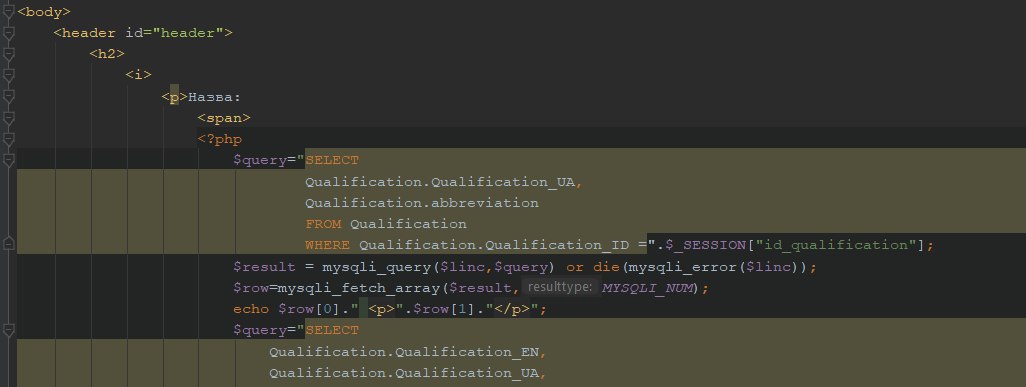Fold the <span> element in gutter
Viewport: 1026px width, 387px height.
[8, 118]
